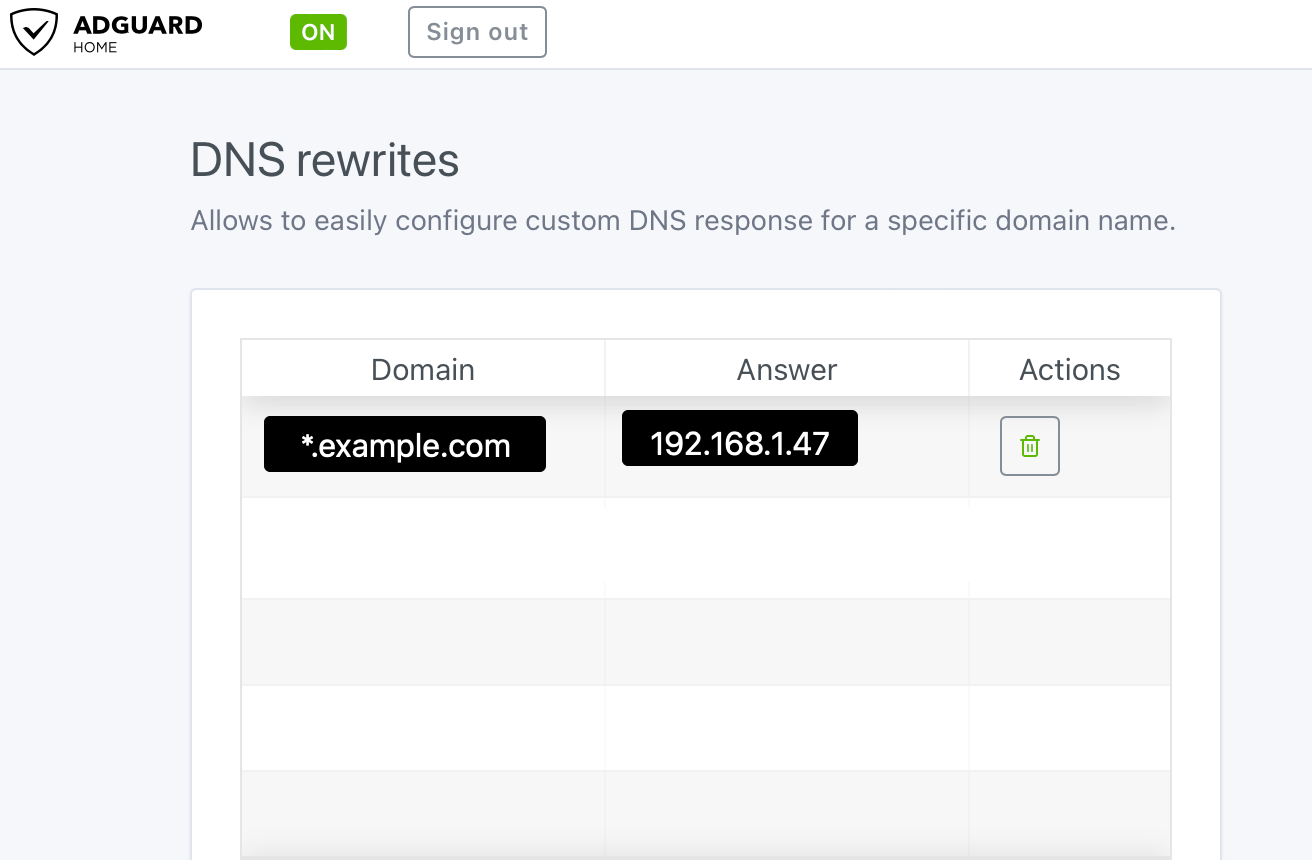
Task: Click the AdGuard HOME brand text
Action: (135, 32)
